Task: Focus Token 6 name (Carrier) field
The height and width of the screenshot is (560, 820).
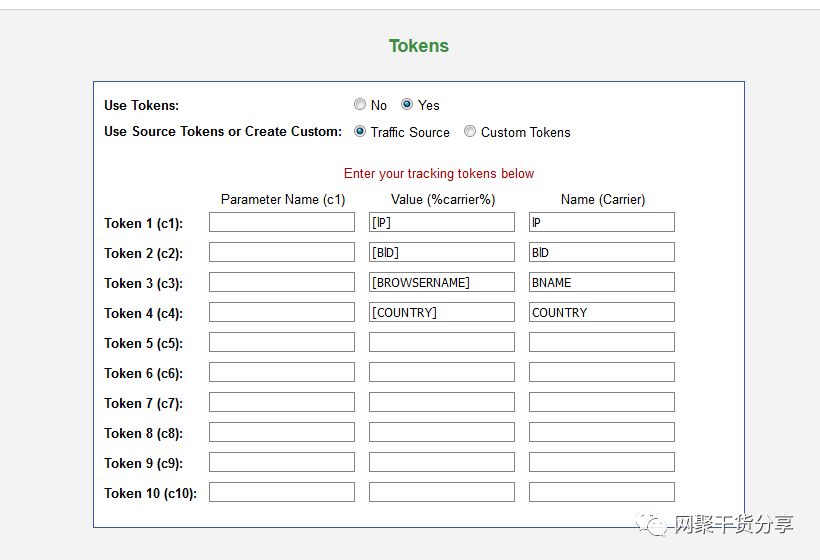Action: pyautogui.click(x=602, y=372)
